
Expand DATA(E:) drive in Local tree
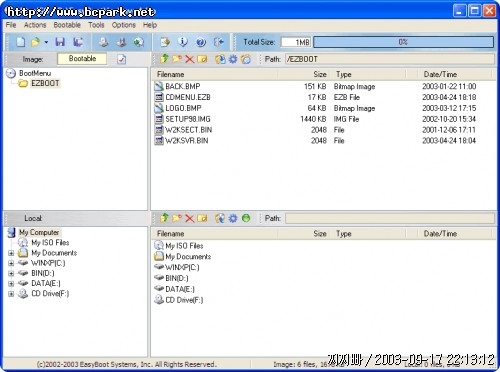click(11, 284)
